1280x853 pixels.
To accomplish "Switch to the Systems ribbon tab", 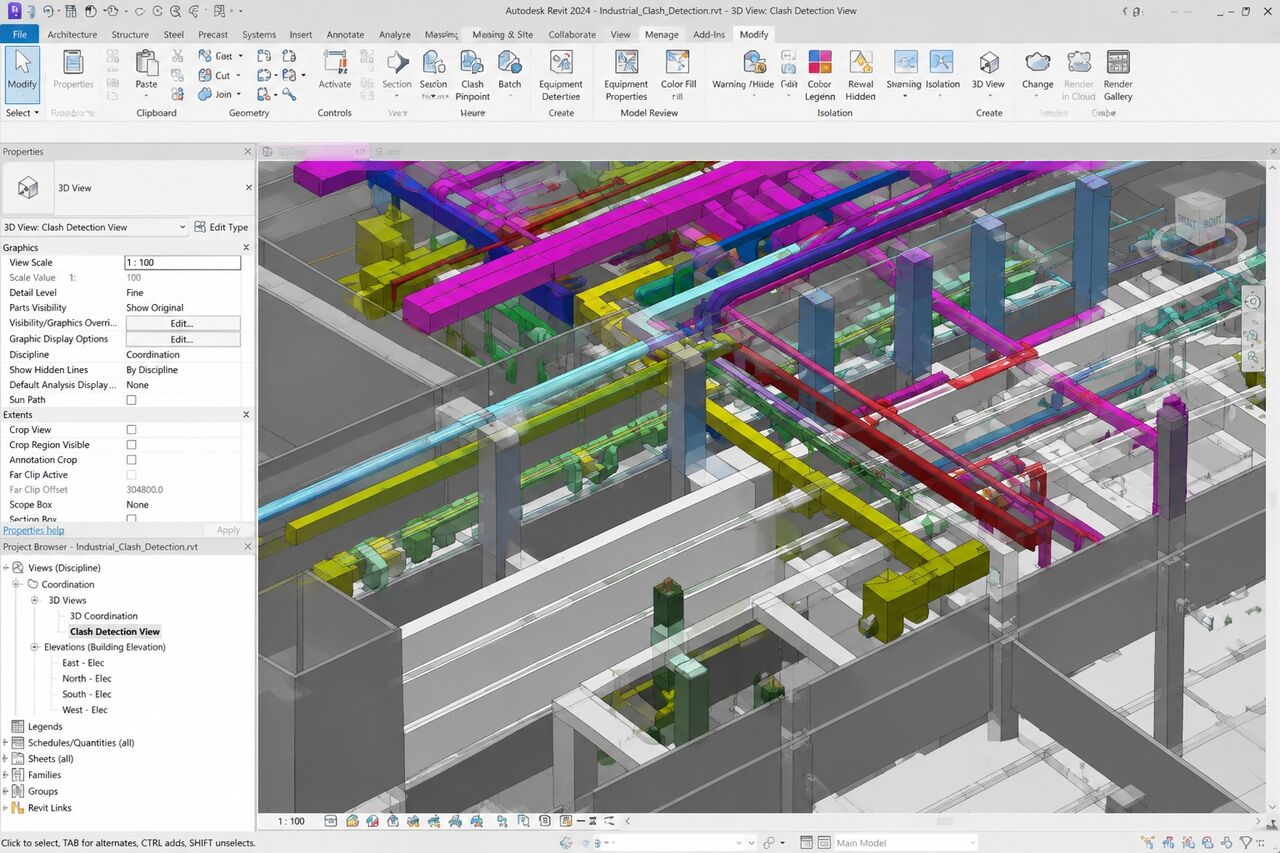I will [x=258, y=34].
